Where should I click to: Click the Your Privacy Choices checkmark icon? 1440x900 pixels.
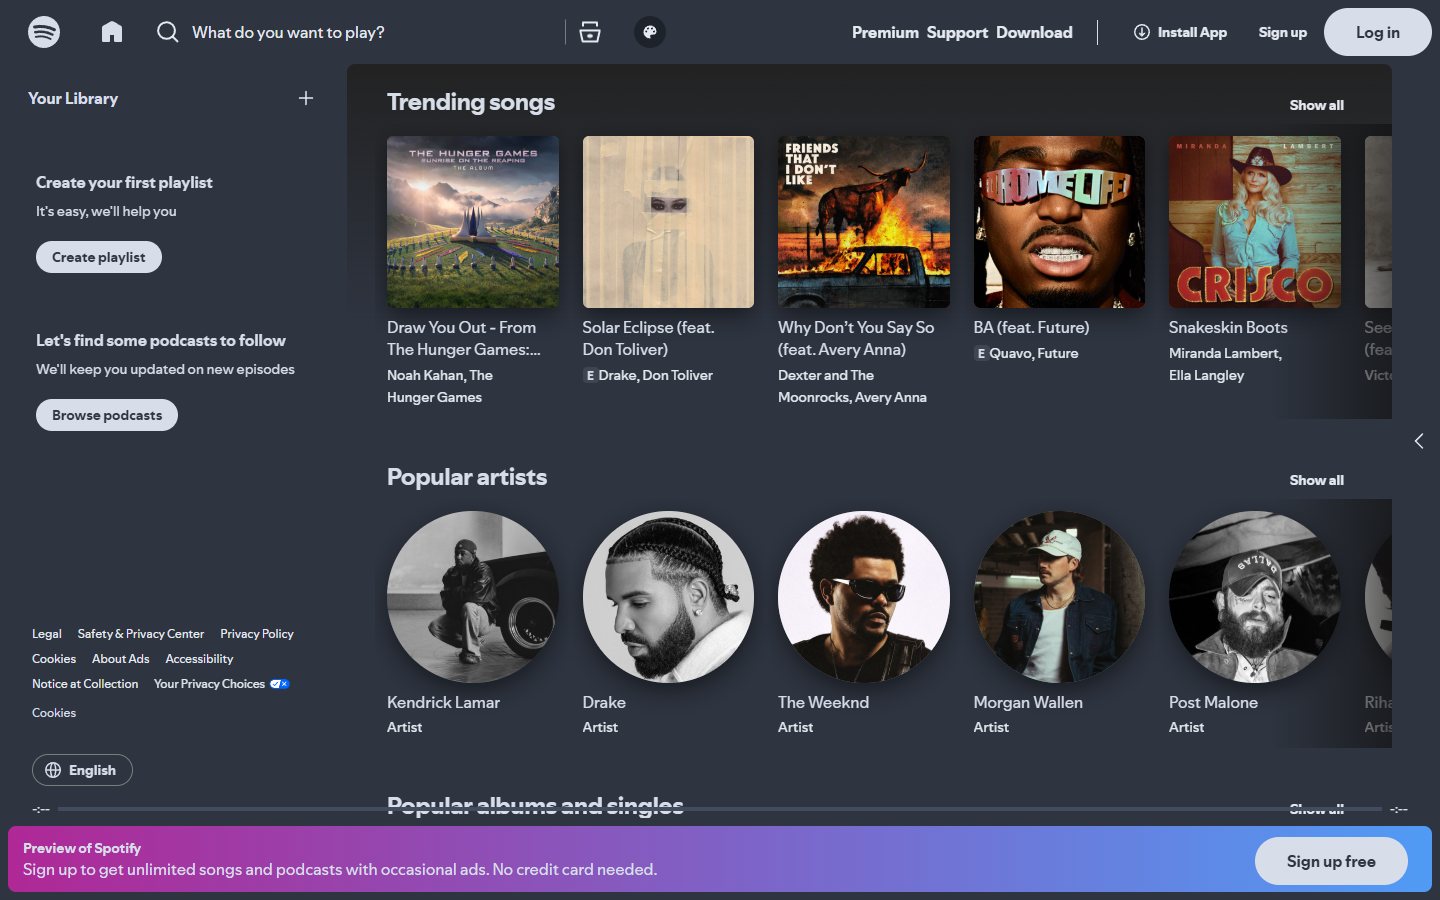tap(280, 684)
